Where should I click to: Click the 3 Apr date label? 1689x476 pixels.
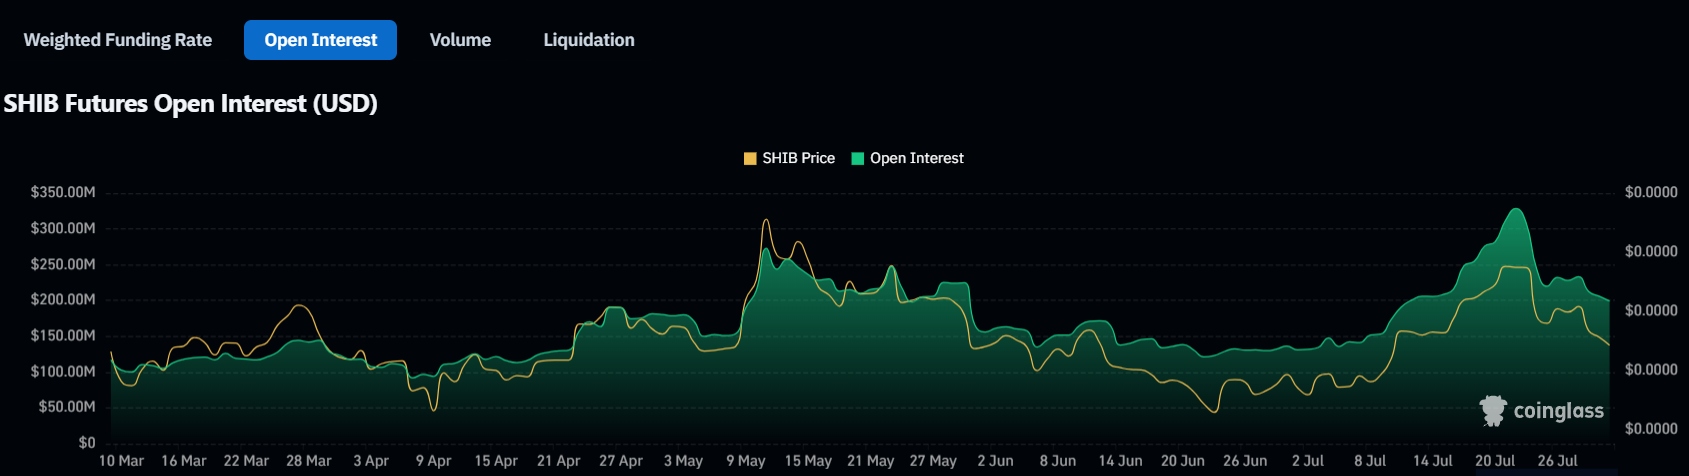(x=371, y=461)
